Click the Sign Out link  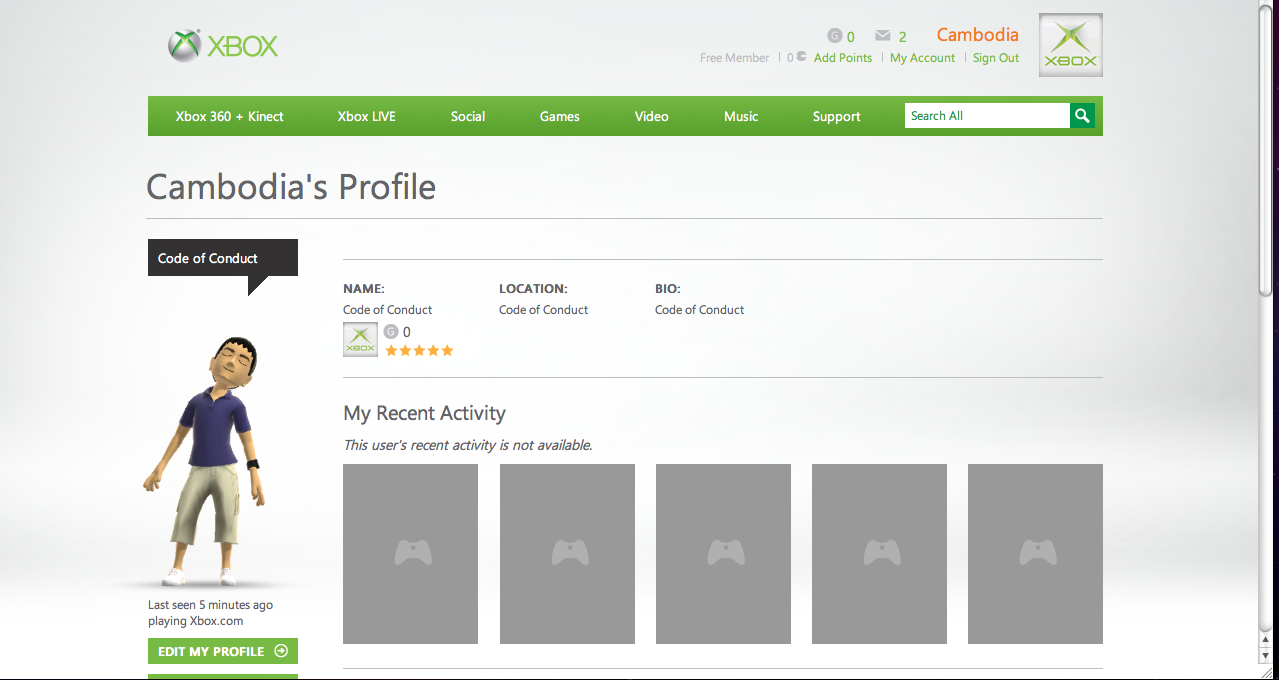click(x=996, y=58)
